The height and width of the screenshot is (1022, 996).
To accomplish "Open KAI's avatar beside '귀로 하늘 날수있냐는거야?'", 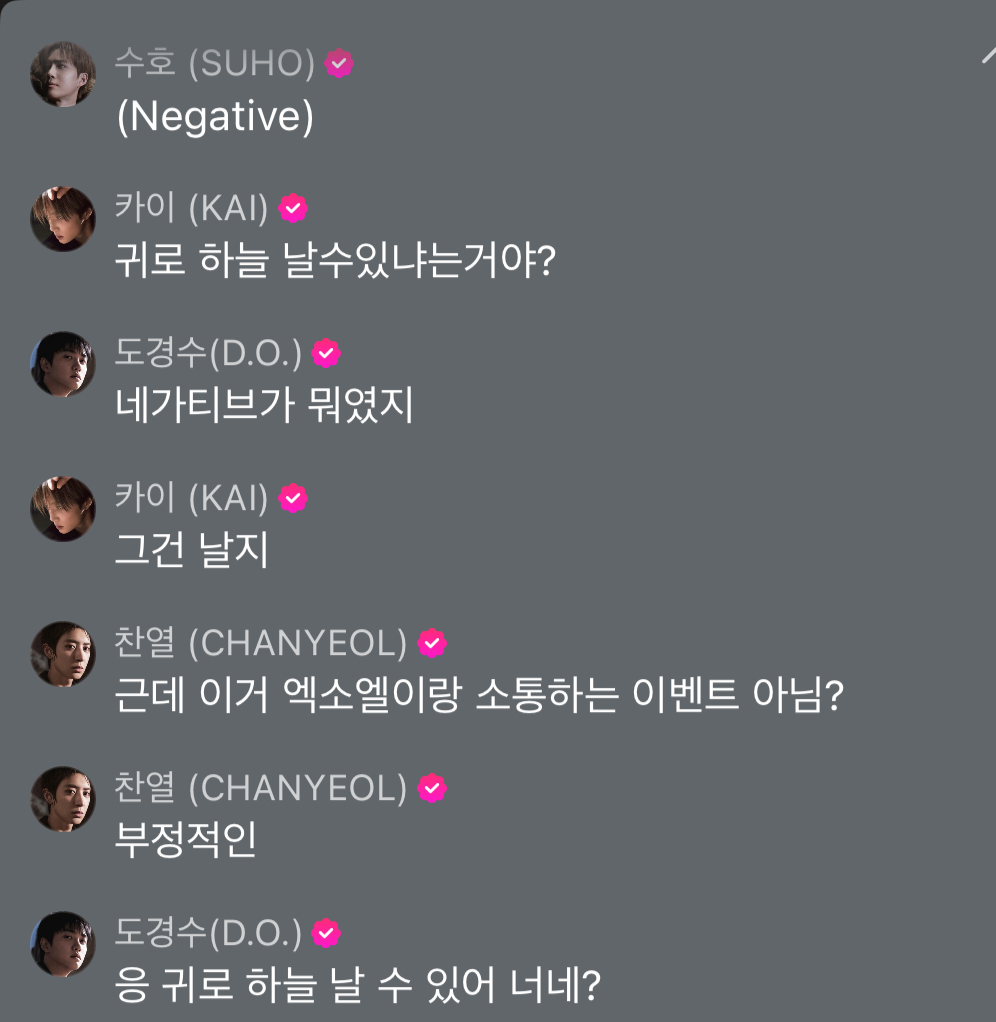I will 63,219.
